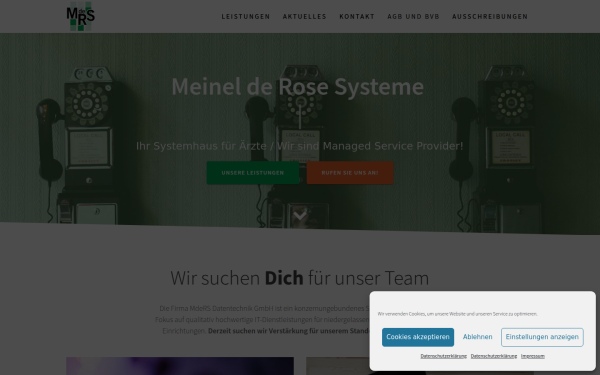
Task: Open the Impressum link in cookie banner
Action: (x=533, y=356)
